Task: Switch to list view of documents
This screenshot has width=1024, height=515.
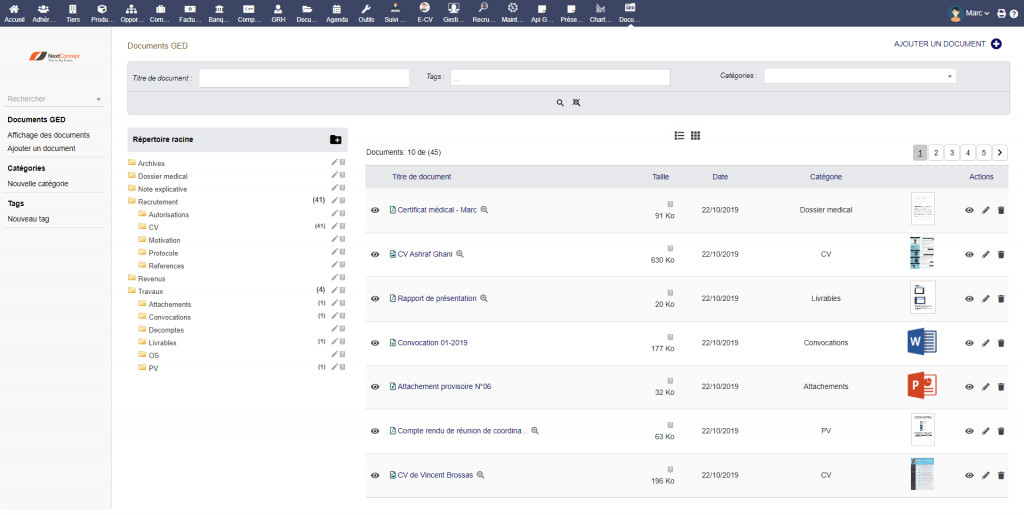Action: pyautogui.click(x=679, y=135)
